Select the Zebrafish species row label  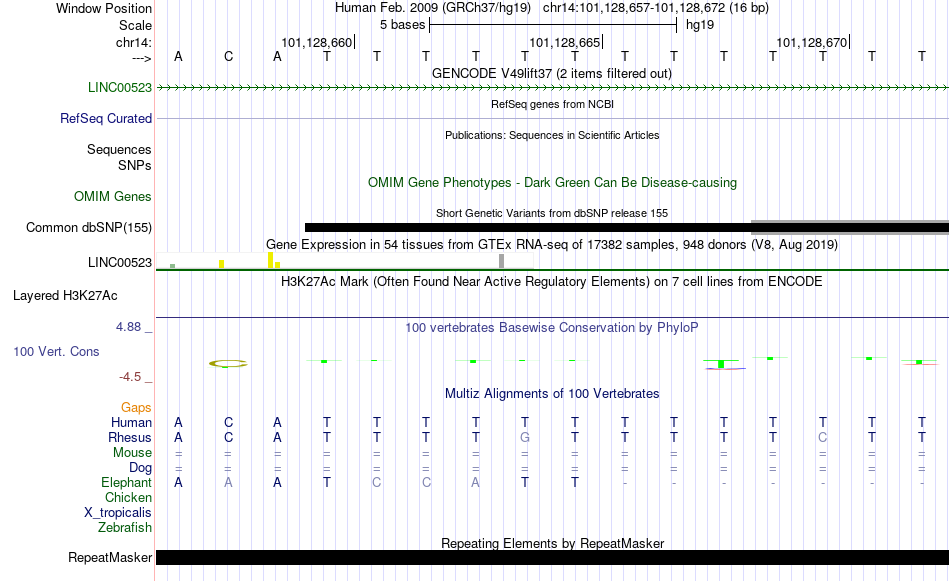(125, 528)
